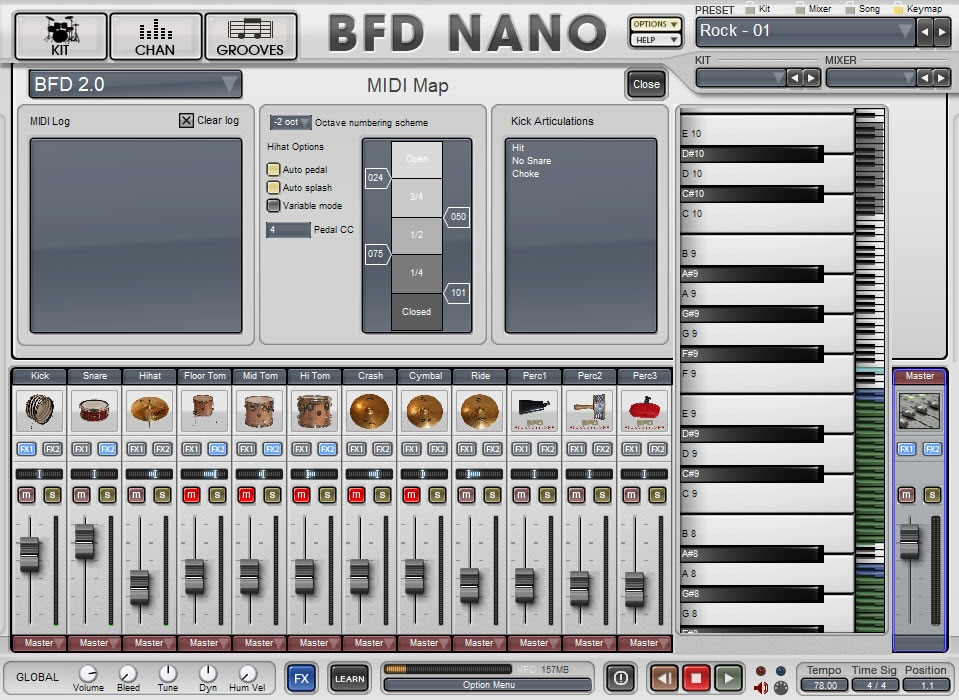Viewport: 959px width, 700px height.
Task: Click the LEARN button
Action: pyautogui.click(x=349, y=679)
